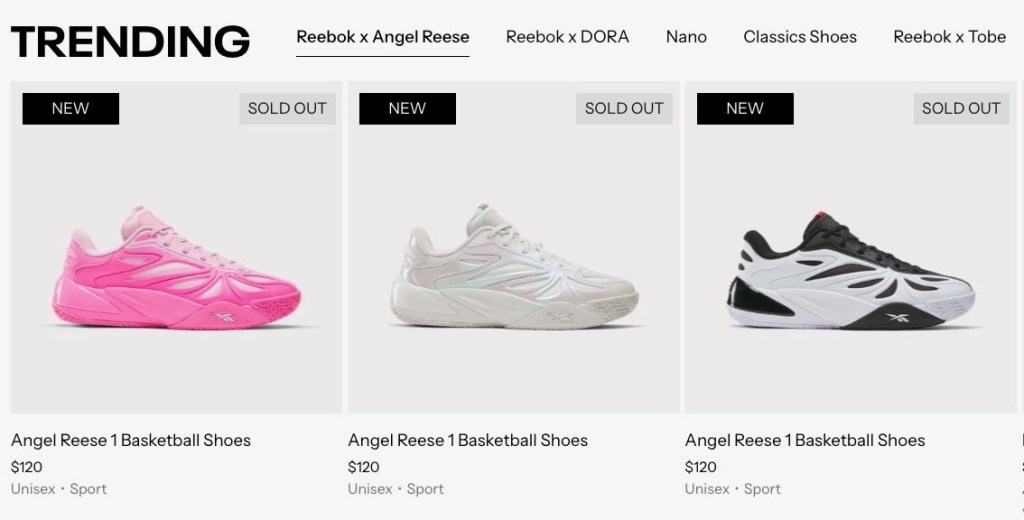Open the Nano trending tab
The image size is (1024, 520).
pyautogui.click(x=686, y=37)
